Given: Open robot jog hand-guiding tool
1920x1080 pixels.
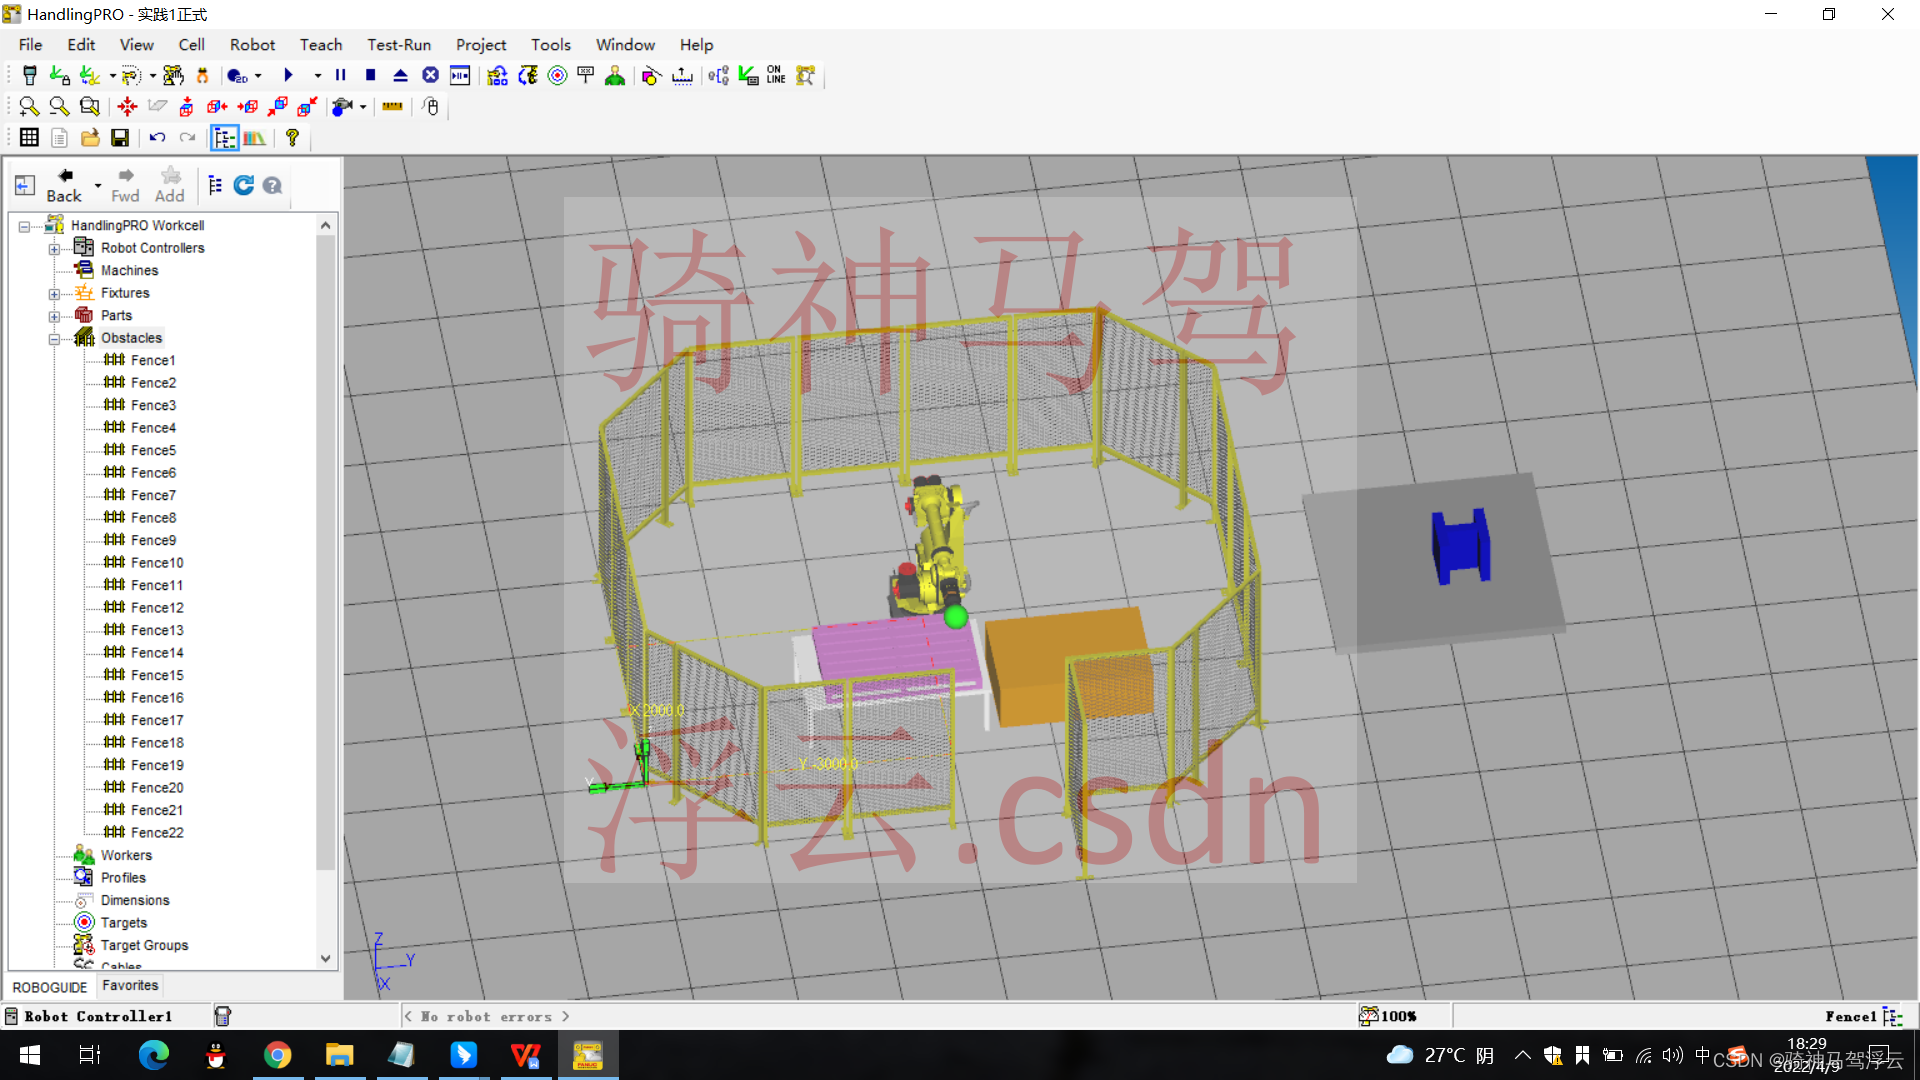Looking at the screenshot, I should click(173, 76).
